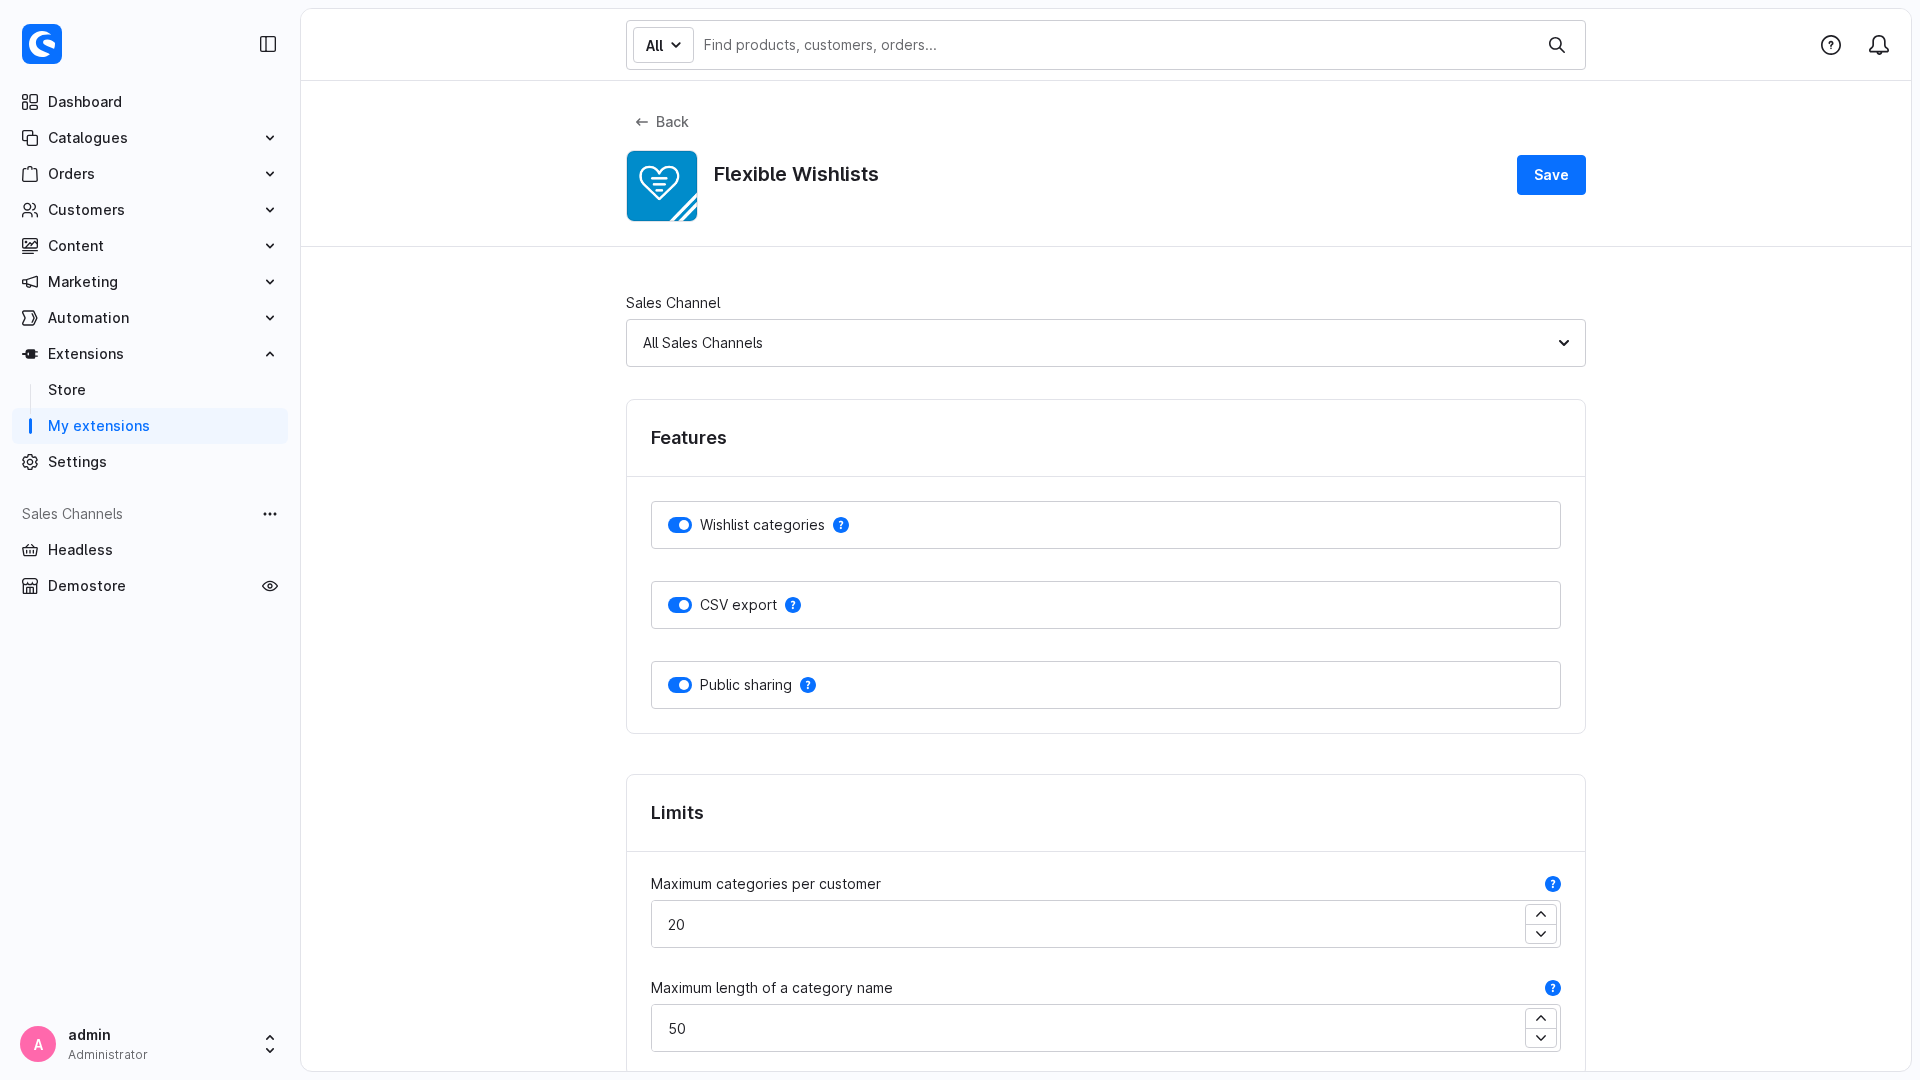Open the Content menu

(150, 246)
